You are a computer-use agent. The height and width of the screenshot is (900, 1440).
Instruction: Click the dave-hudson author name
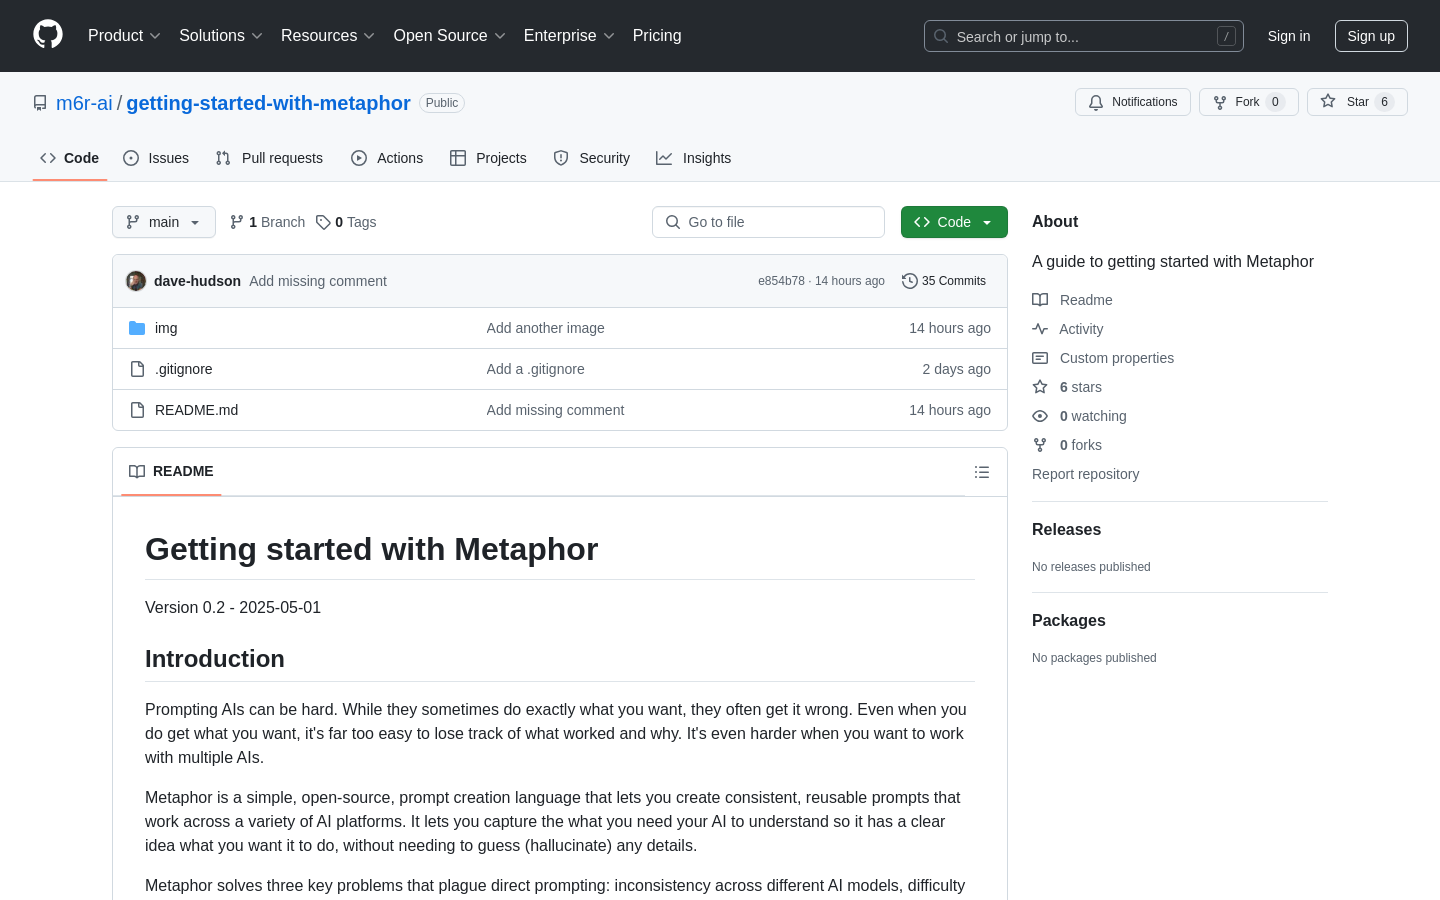pyautogui.click(x=197, y=281)
